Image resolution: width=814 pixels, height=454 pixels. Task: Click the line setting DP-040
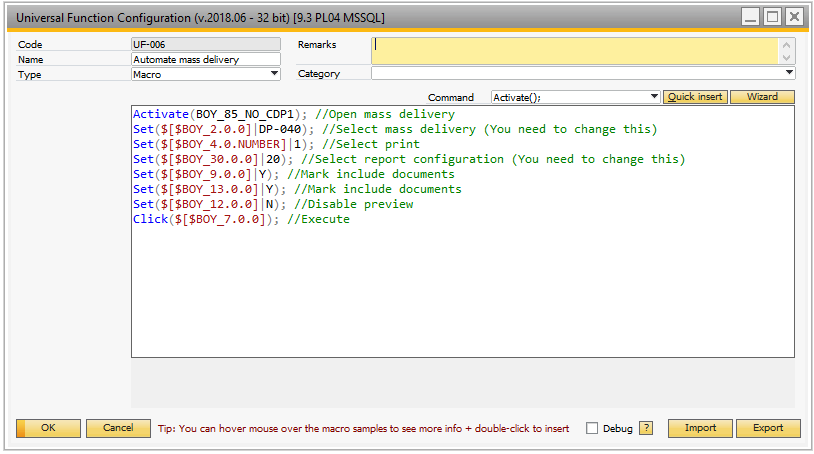pos(395,129)
